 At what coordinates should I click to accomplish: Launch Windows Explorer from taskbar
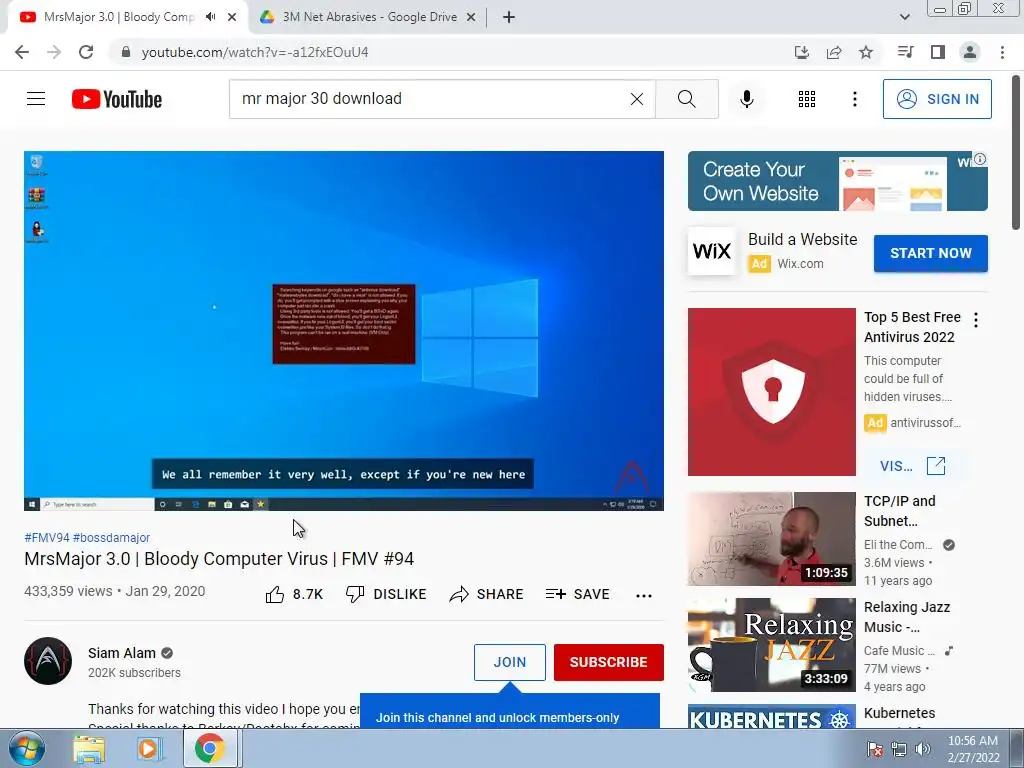click(x=88, y=748)
